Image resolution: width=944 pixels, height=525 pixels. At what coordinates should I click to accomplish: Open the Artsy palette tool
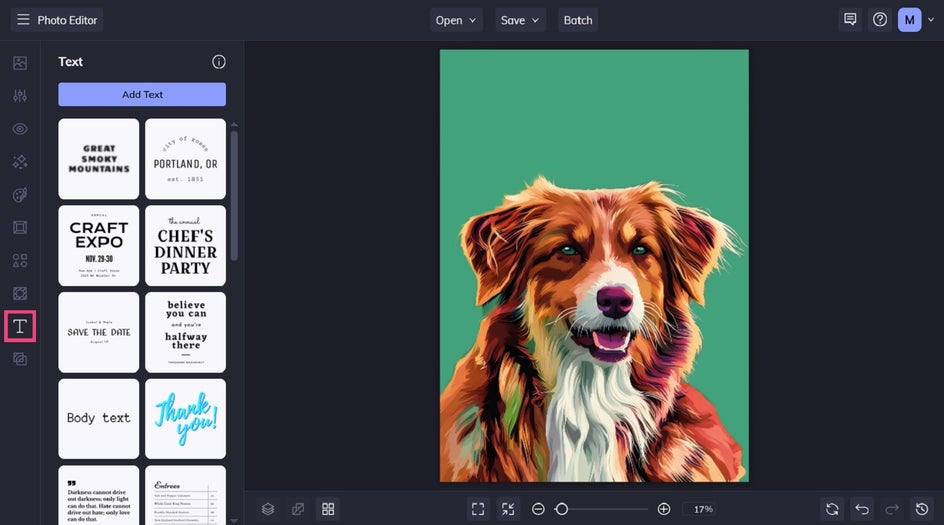[x=20, y=194]
